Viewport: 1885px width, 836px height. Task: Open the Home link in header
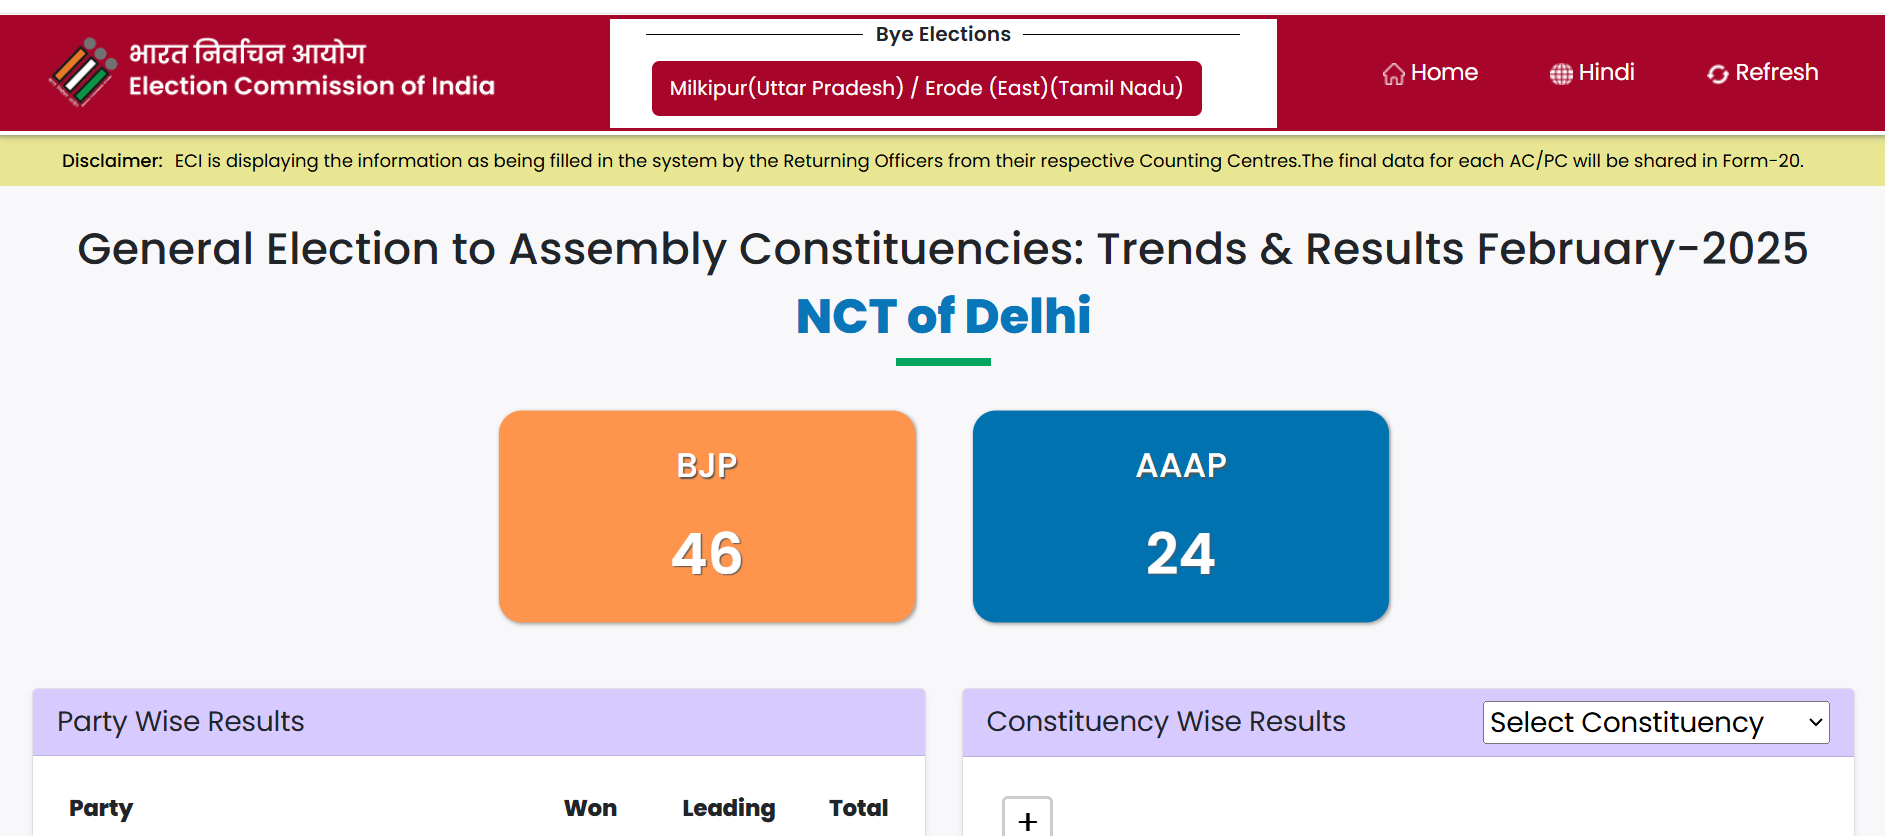point(1431,73)
